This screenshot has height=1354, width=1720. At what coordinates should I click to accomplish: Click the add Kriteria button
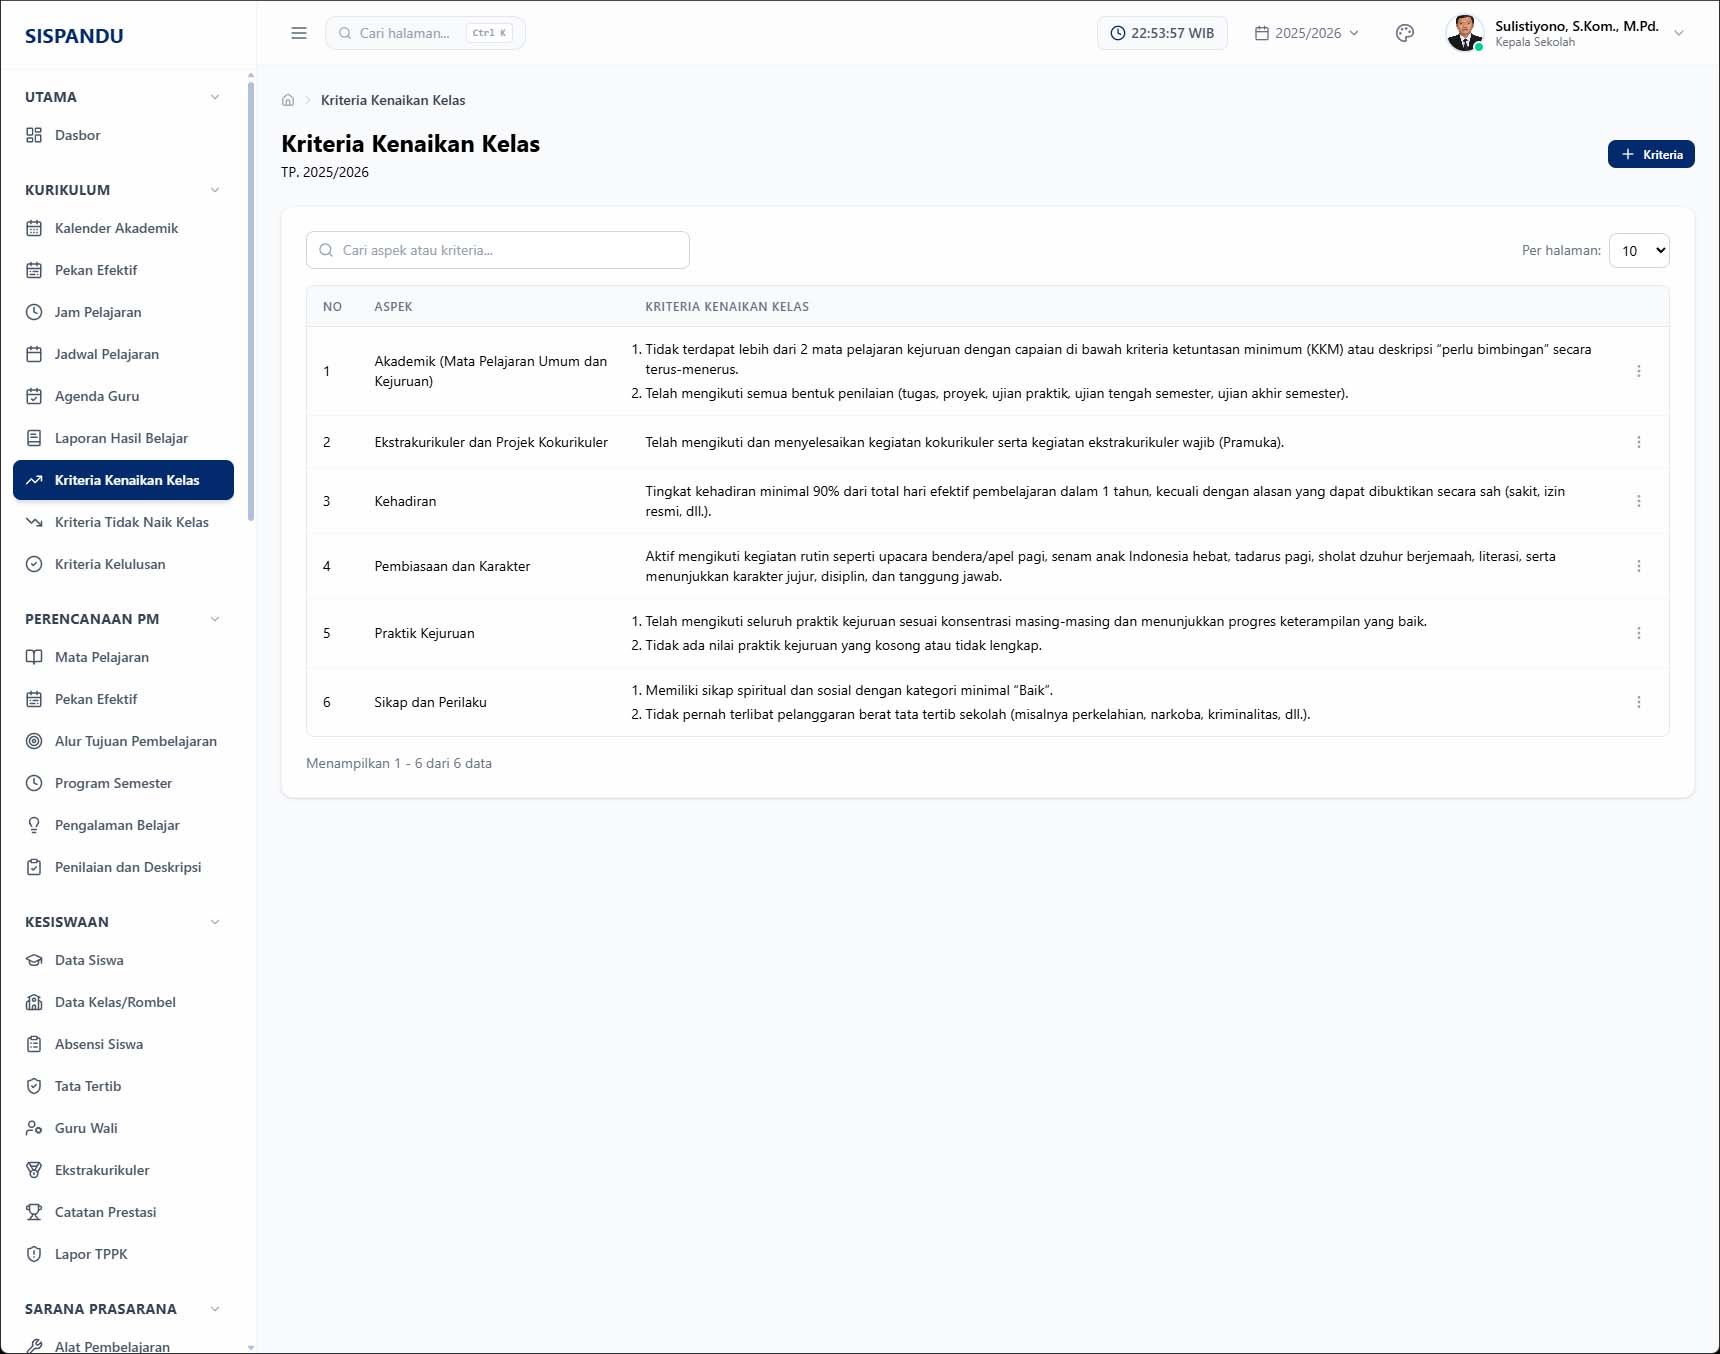coord(1651,154)
